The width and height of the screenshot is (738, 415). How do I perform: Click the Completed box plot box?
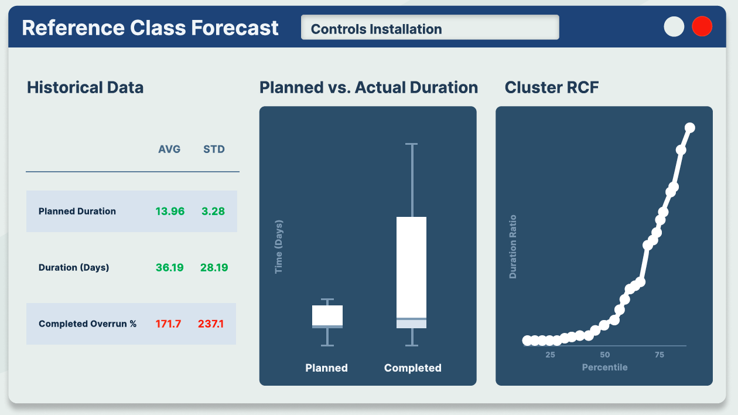click(412, 270)
